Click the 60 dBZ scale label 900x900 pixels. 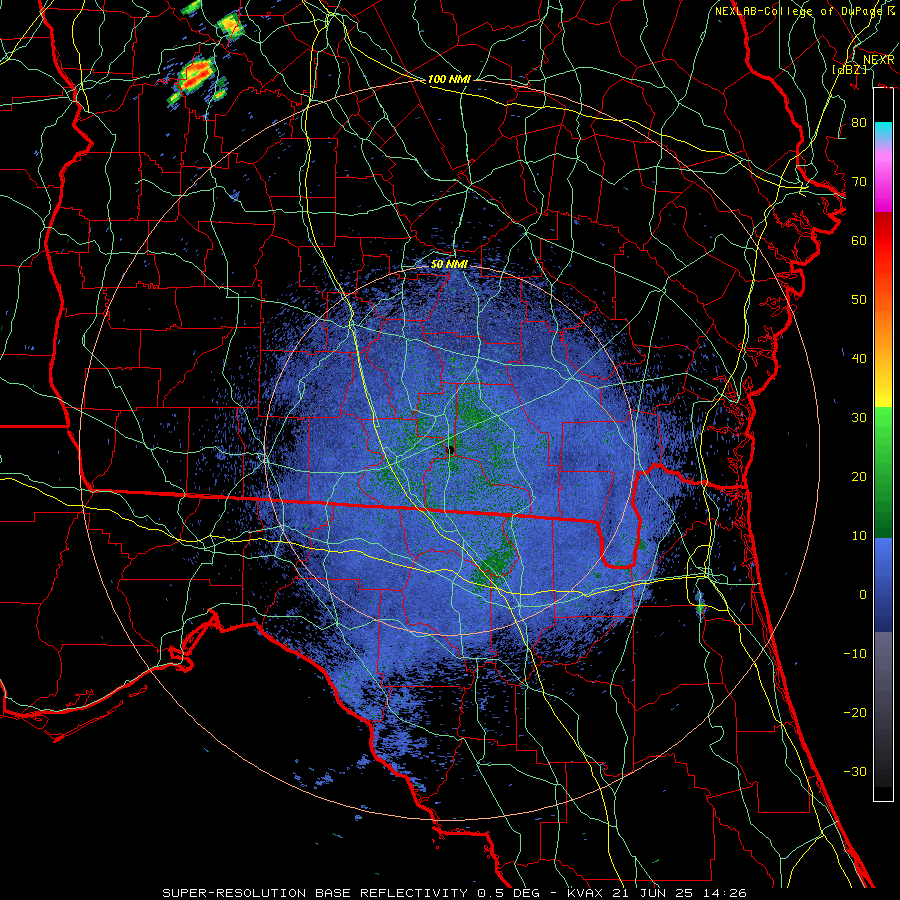click(859, 240)
